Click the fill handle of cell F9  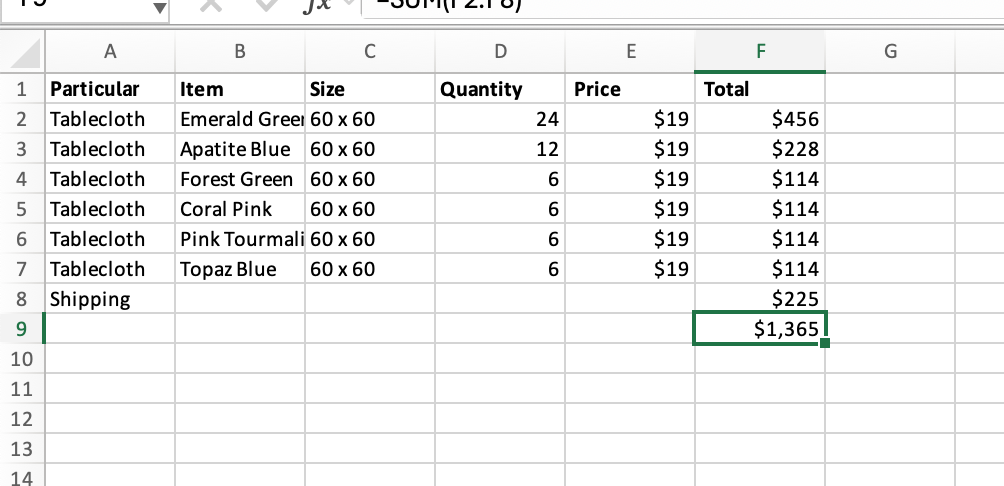coord(825,343)
